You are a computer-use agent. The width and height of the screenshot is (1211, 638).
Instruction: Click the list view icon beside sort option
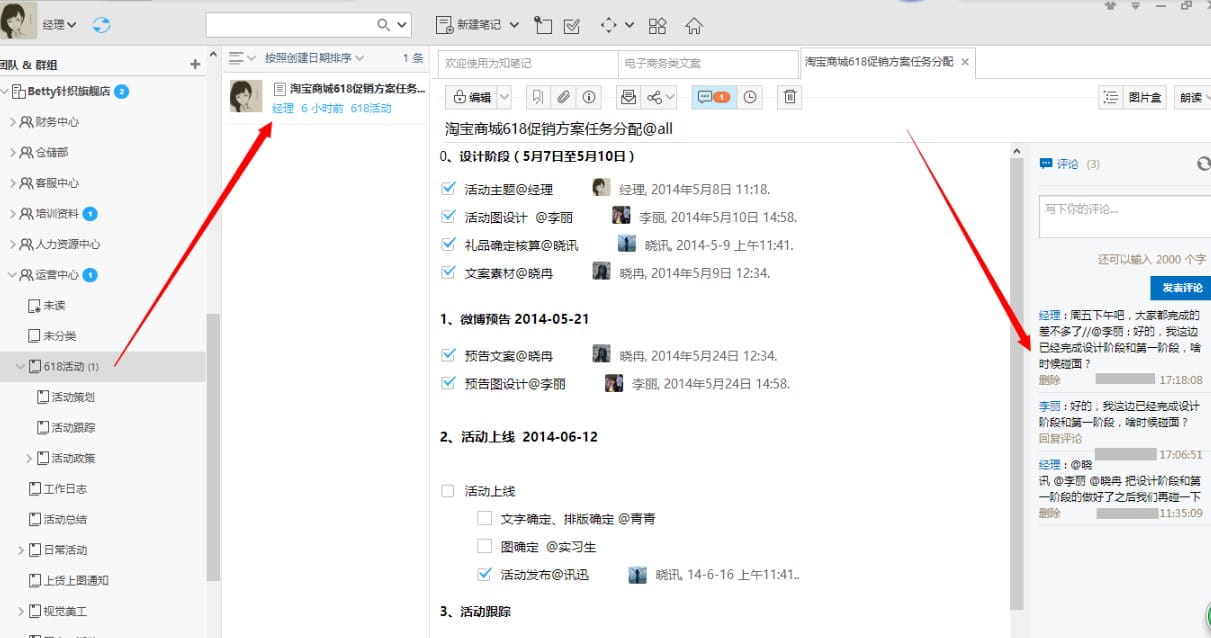[x=236, y=58]
